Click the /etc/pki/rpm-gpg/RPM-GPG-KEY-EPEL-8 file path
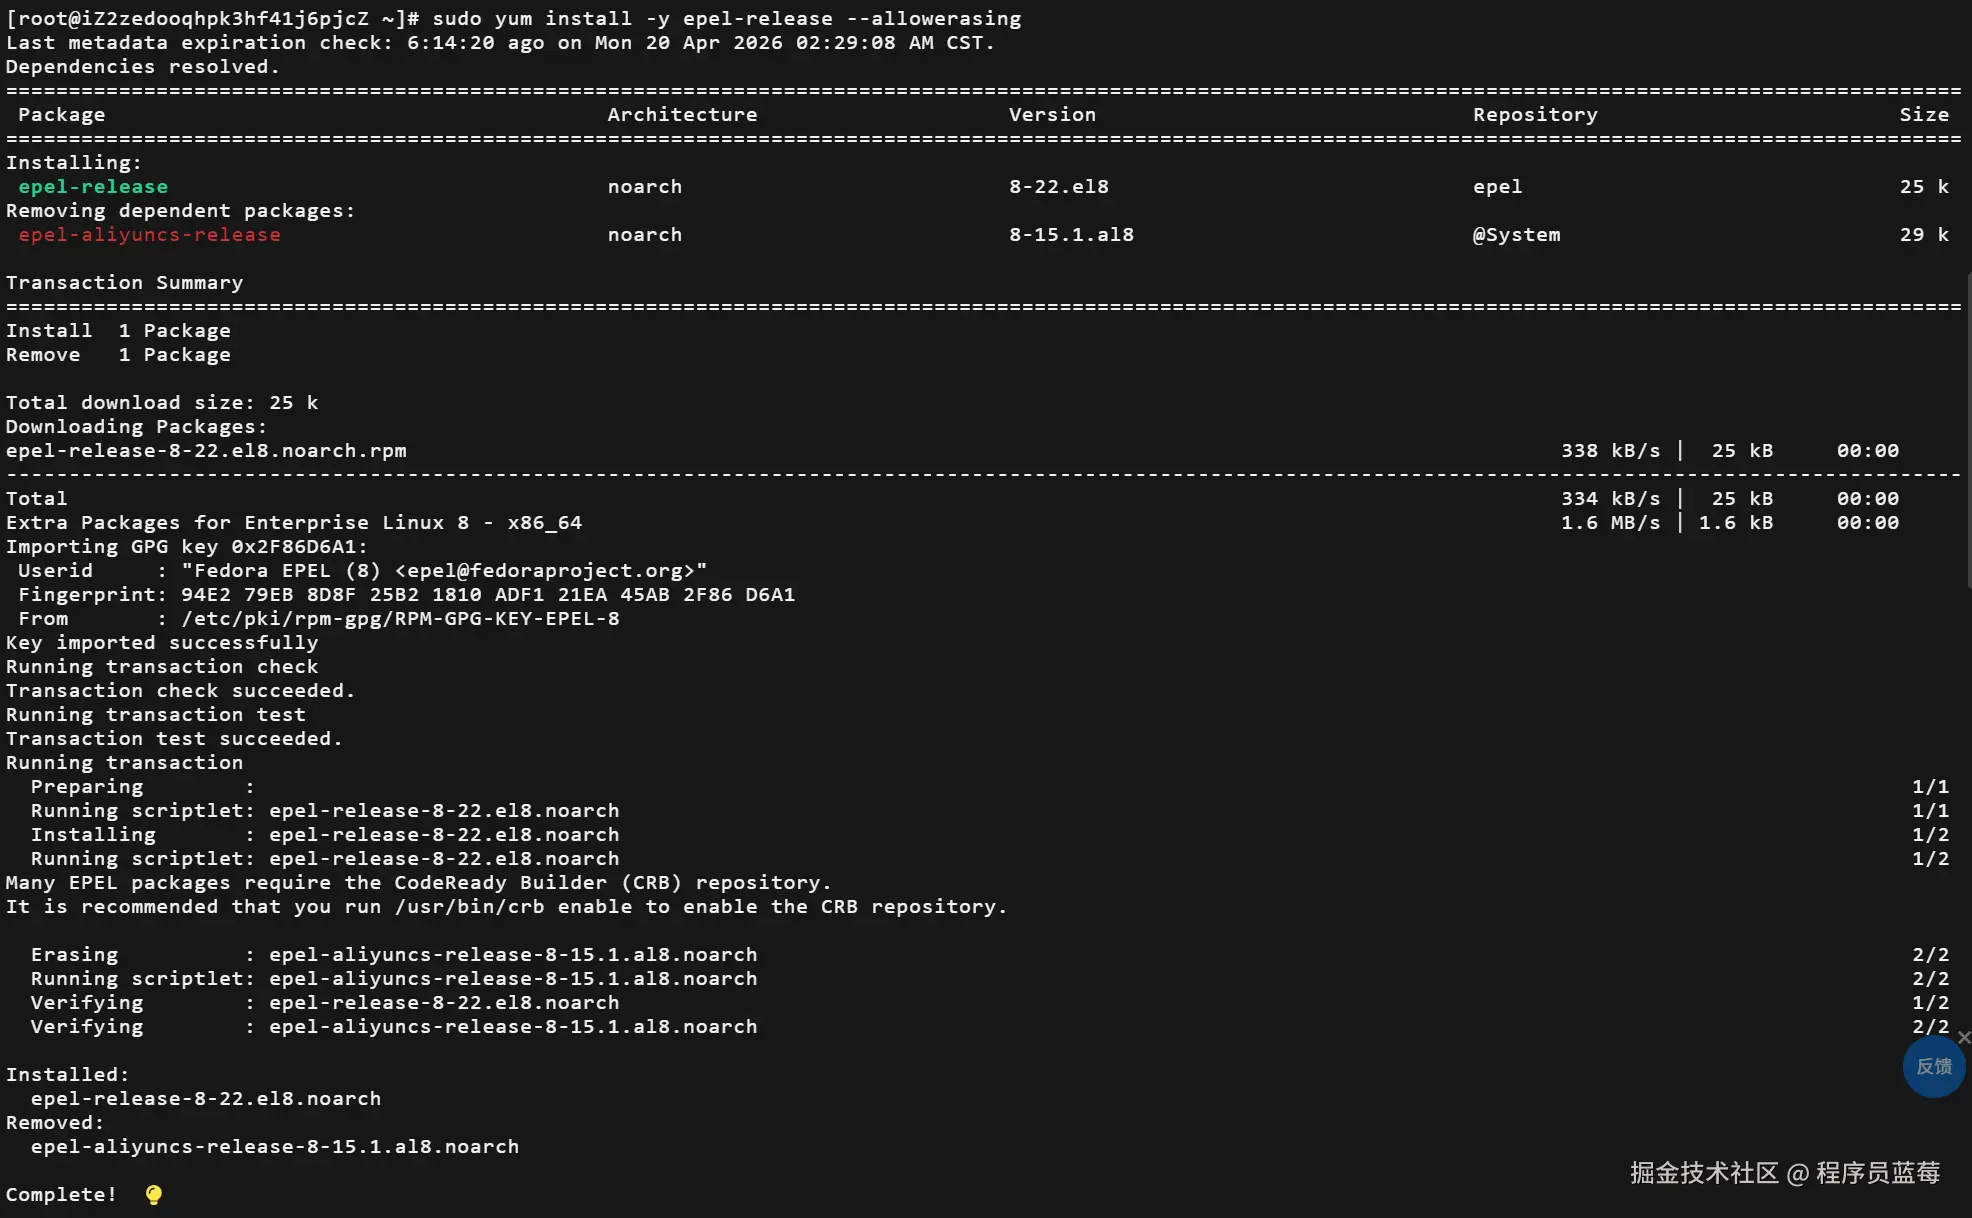The width and height of the screenshot is (1972, 1218). pyautogui.click(x=400, y=619)
